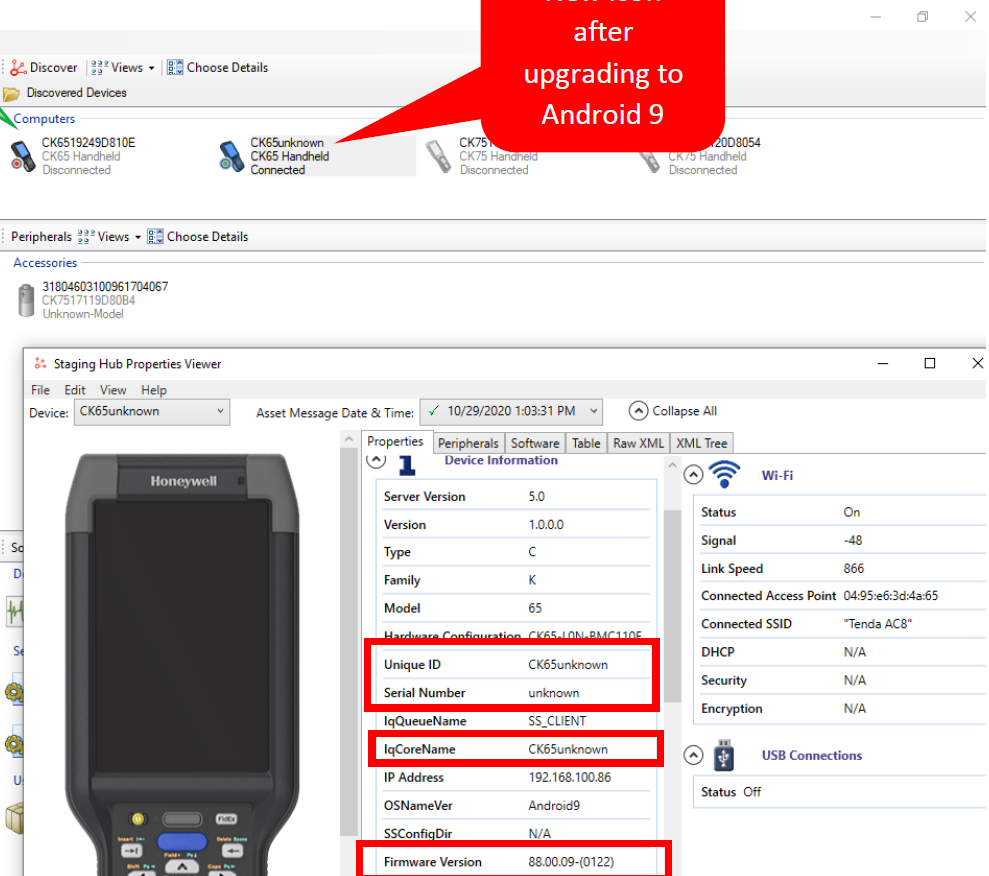The height and width of the screenshot is (876, 989).
Task: Open the Asset Message Date & Time dropdown
Action: [x=595, y=411]
